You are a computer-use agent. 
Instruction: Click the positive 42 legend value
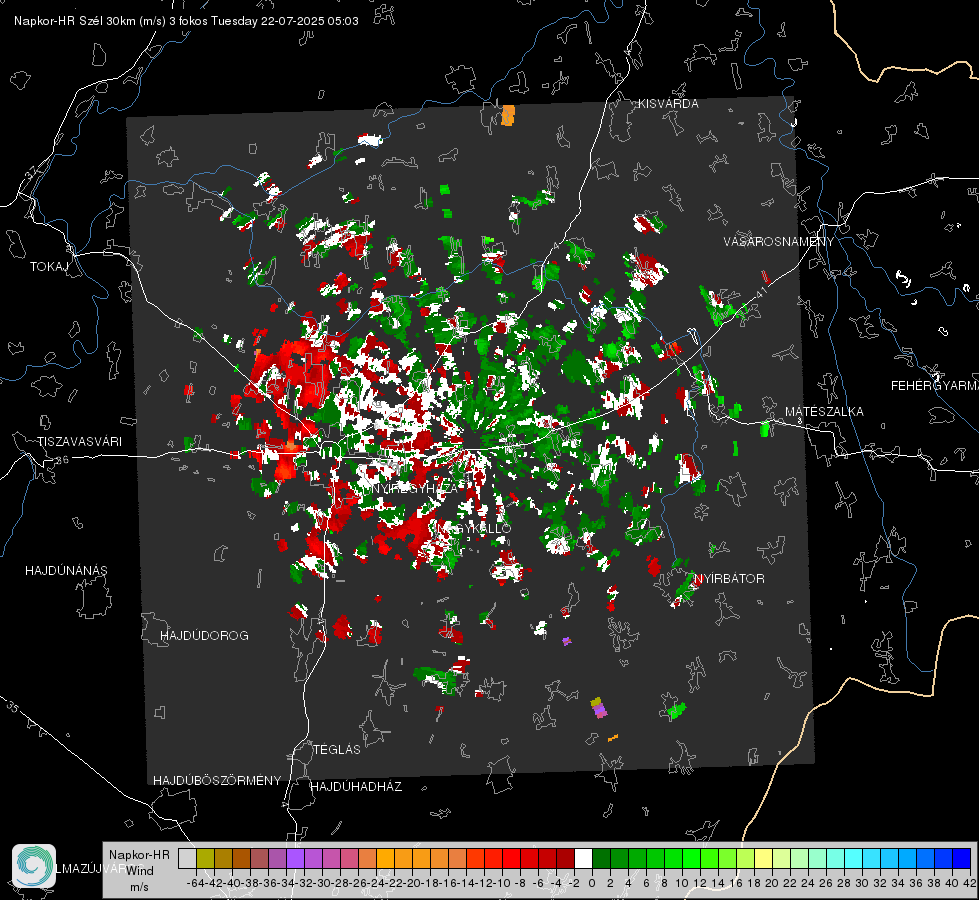(x=969, y=883)
